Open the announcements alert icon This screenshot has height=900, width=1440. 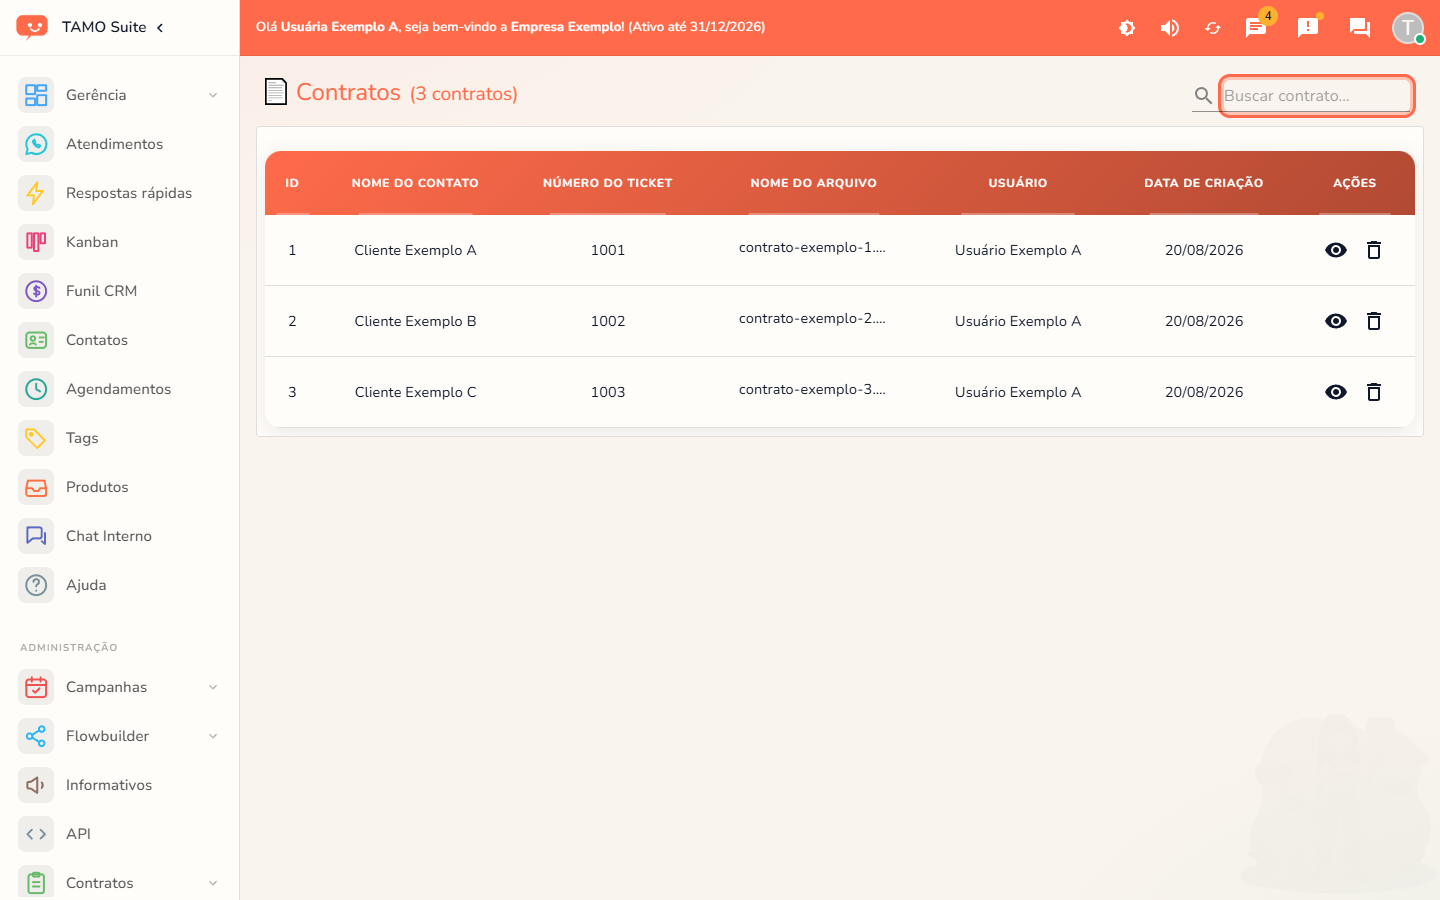coord(1308,27)
